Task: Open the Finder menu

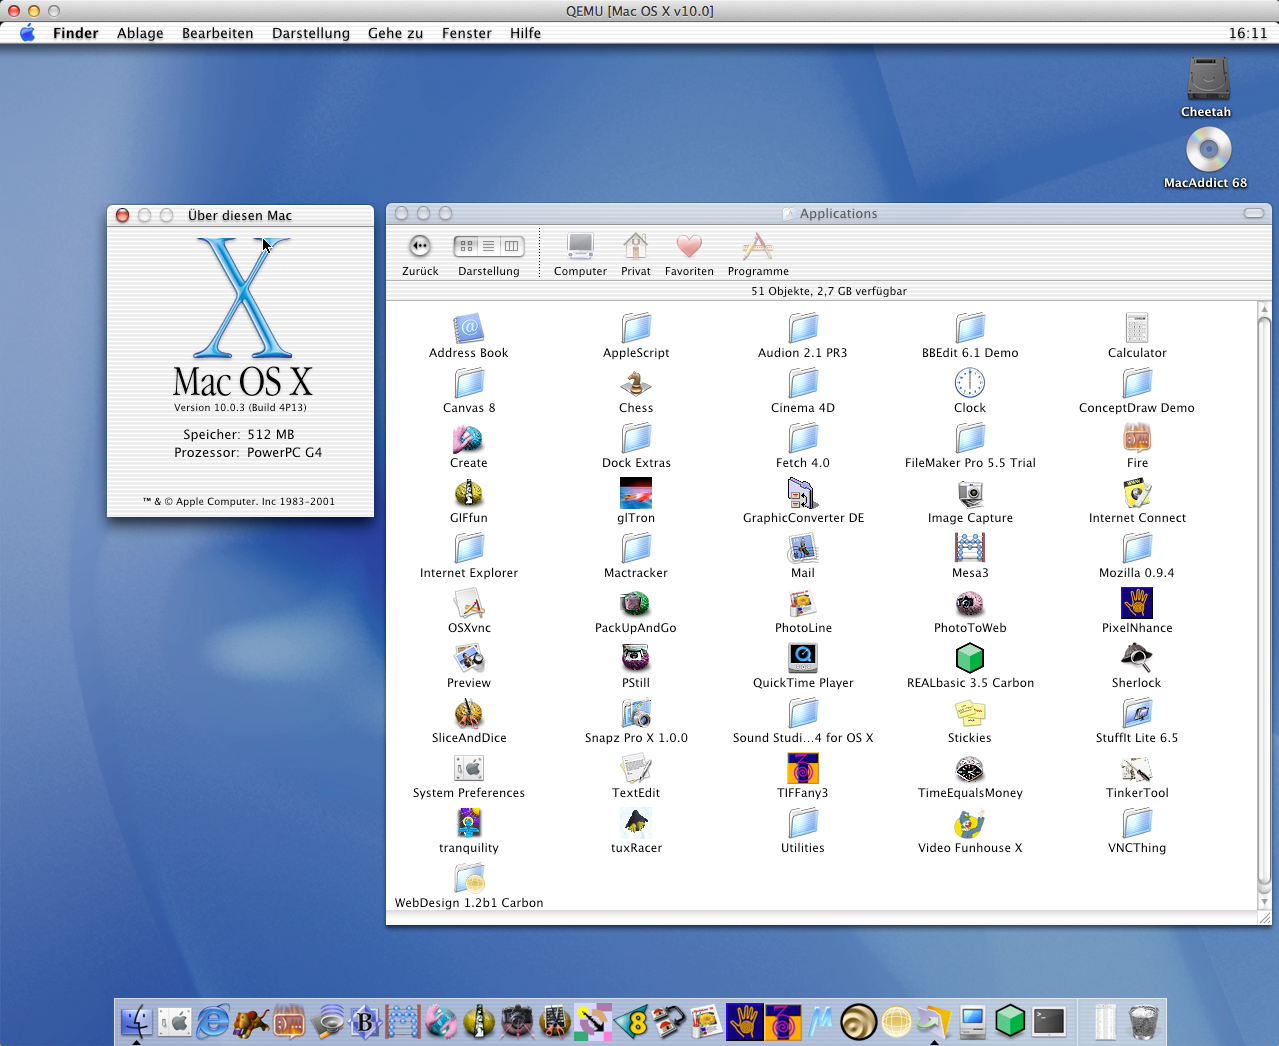Action: coord(76,33)
